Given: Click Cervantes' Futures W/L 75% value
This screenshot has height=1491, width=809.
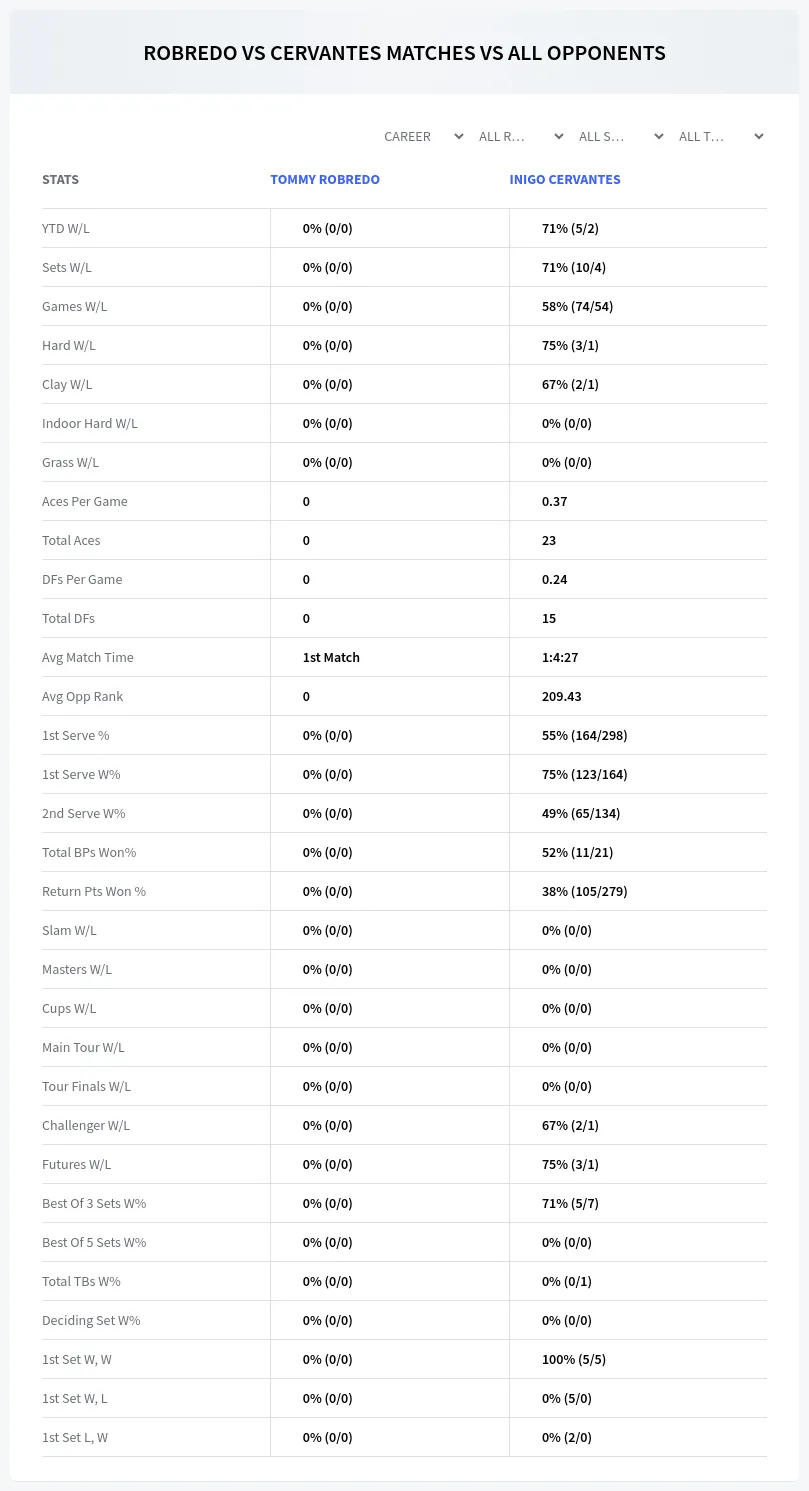Looking at the screenshot, I should coord(570,1164).
